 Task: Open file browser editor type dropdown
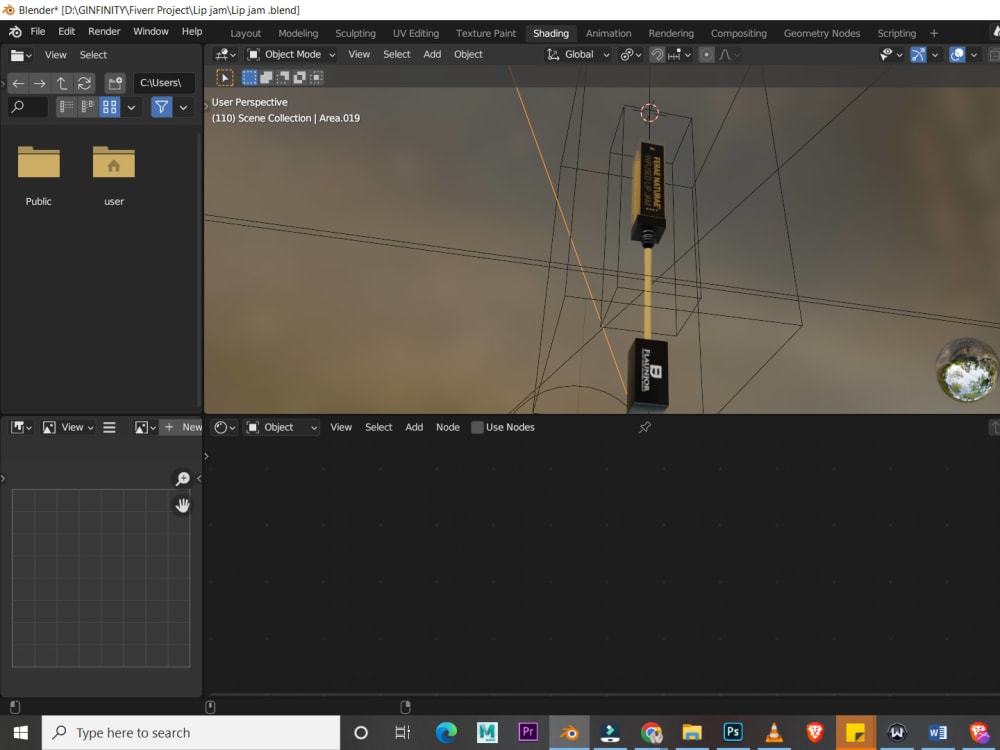[21, 55]
